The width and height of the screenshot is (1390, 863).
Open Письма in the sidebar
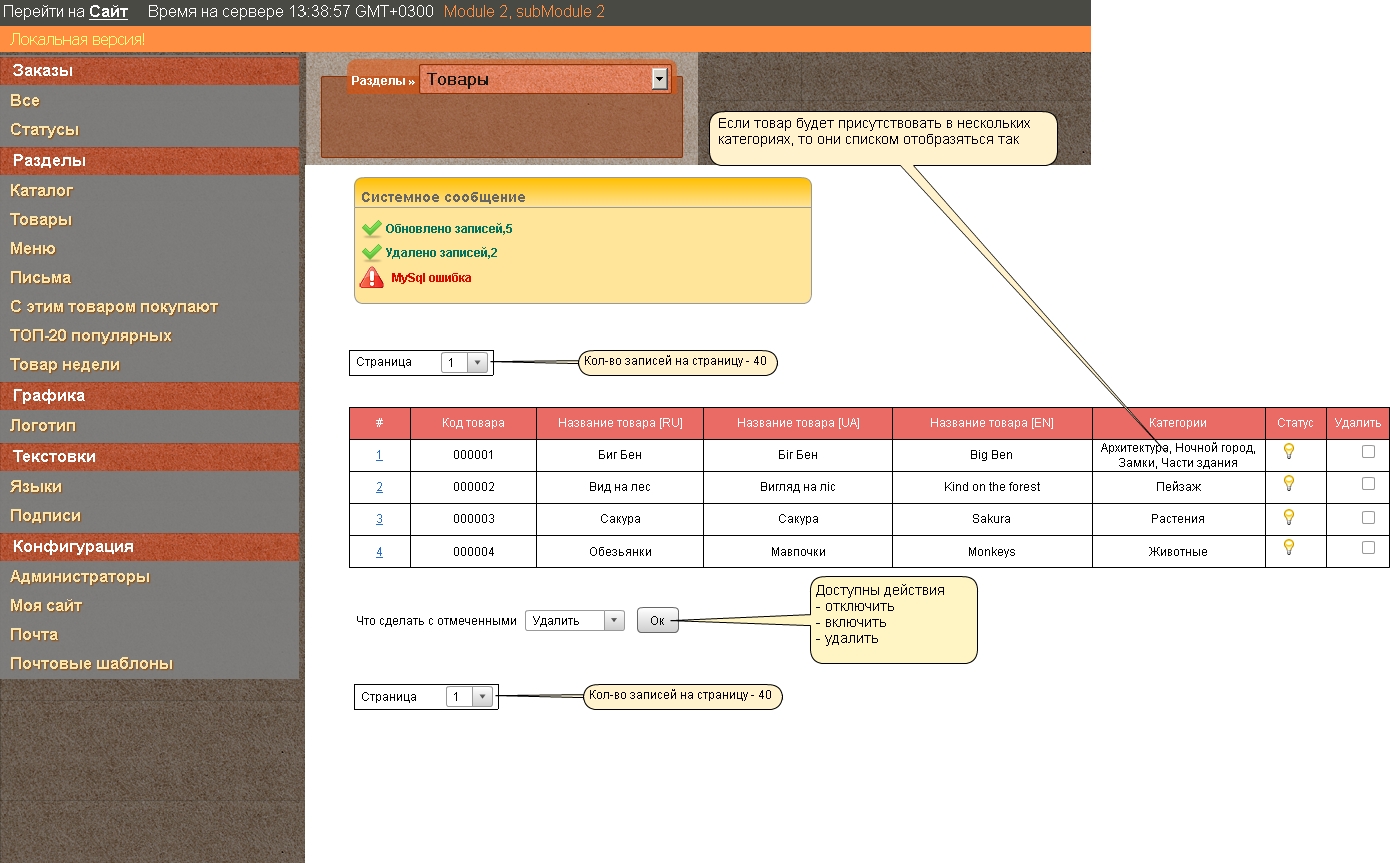pos(40,277)
